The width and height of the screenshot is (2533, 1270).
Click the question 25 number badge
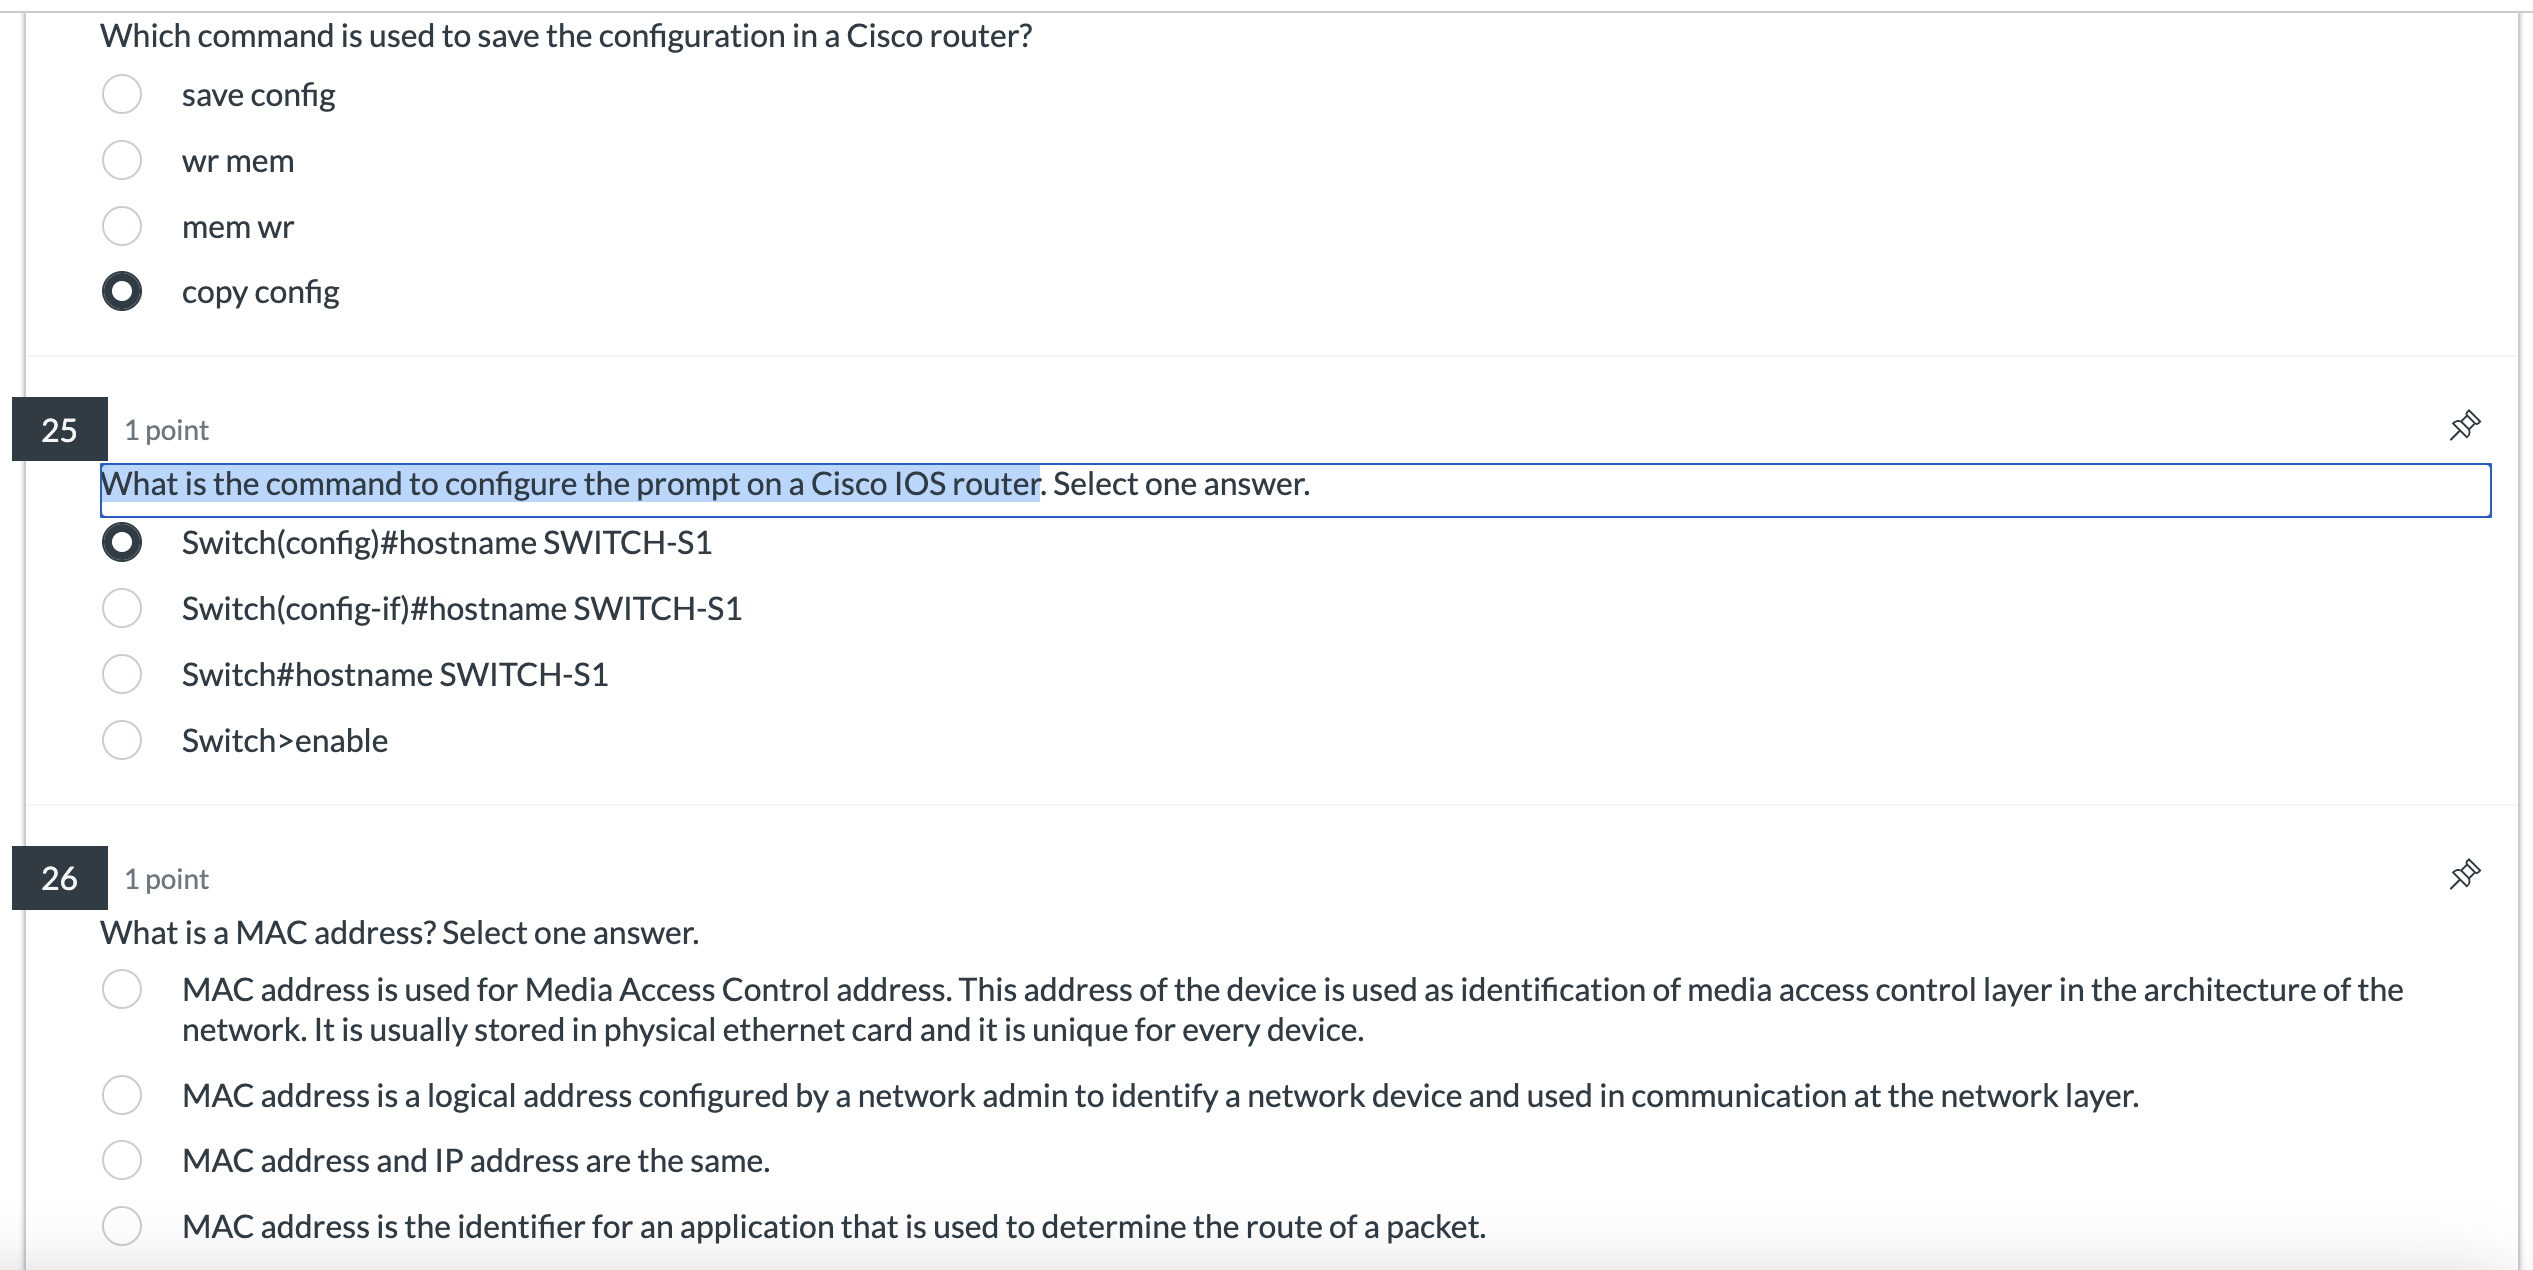pos(58,431)
